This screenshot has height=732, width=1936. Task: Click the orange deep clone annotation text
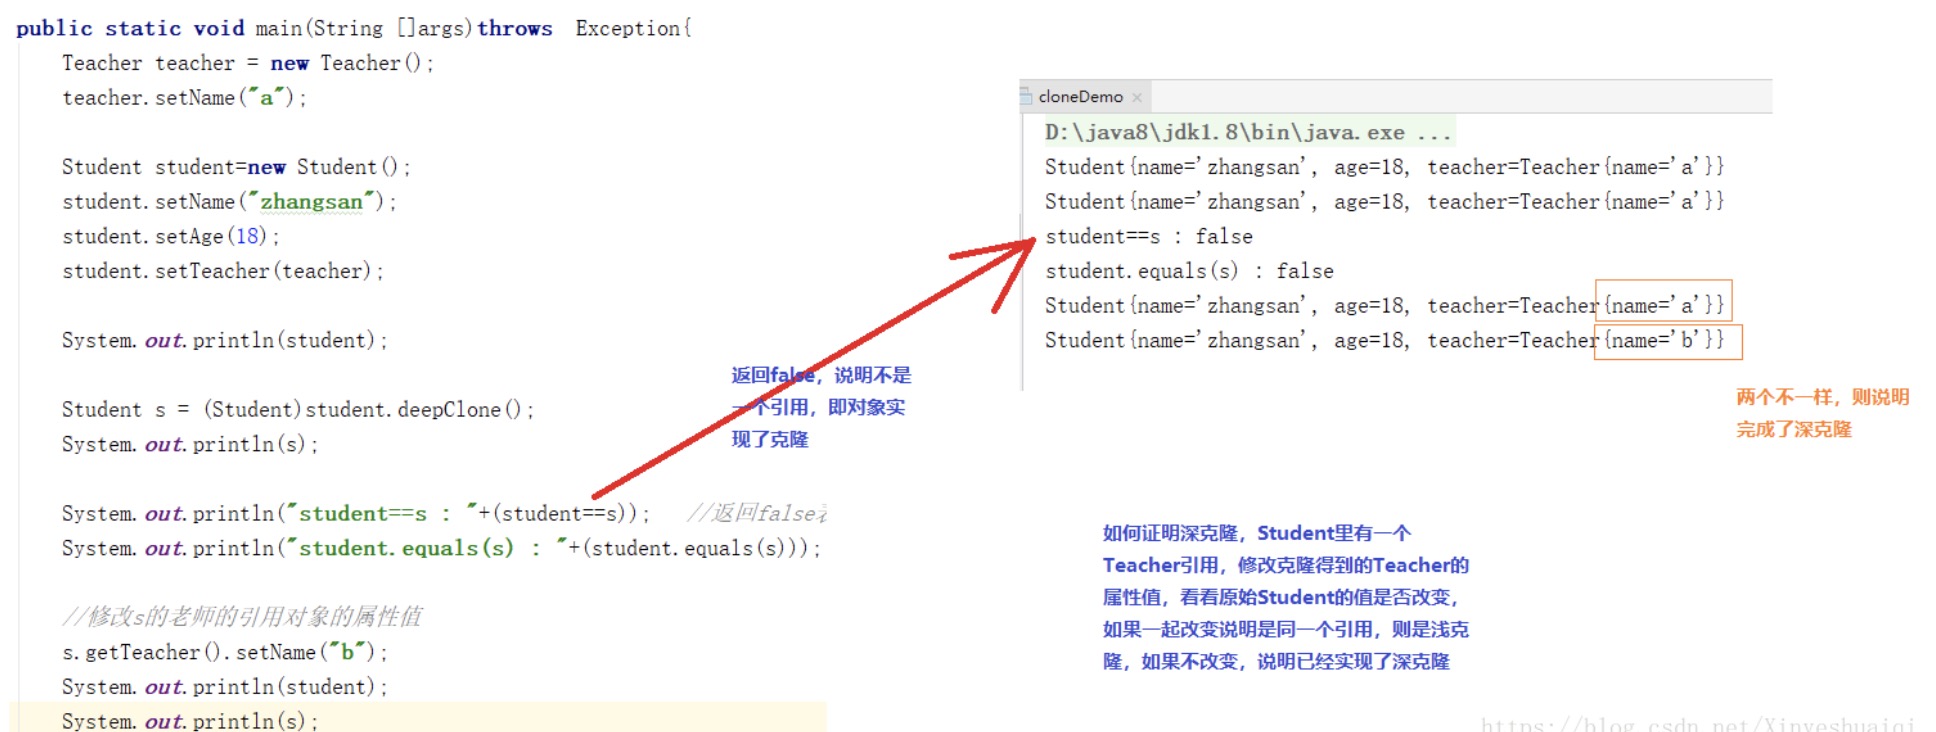(1821, 413)
